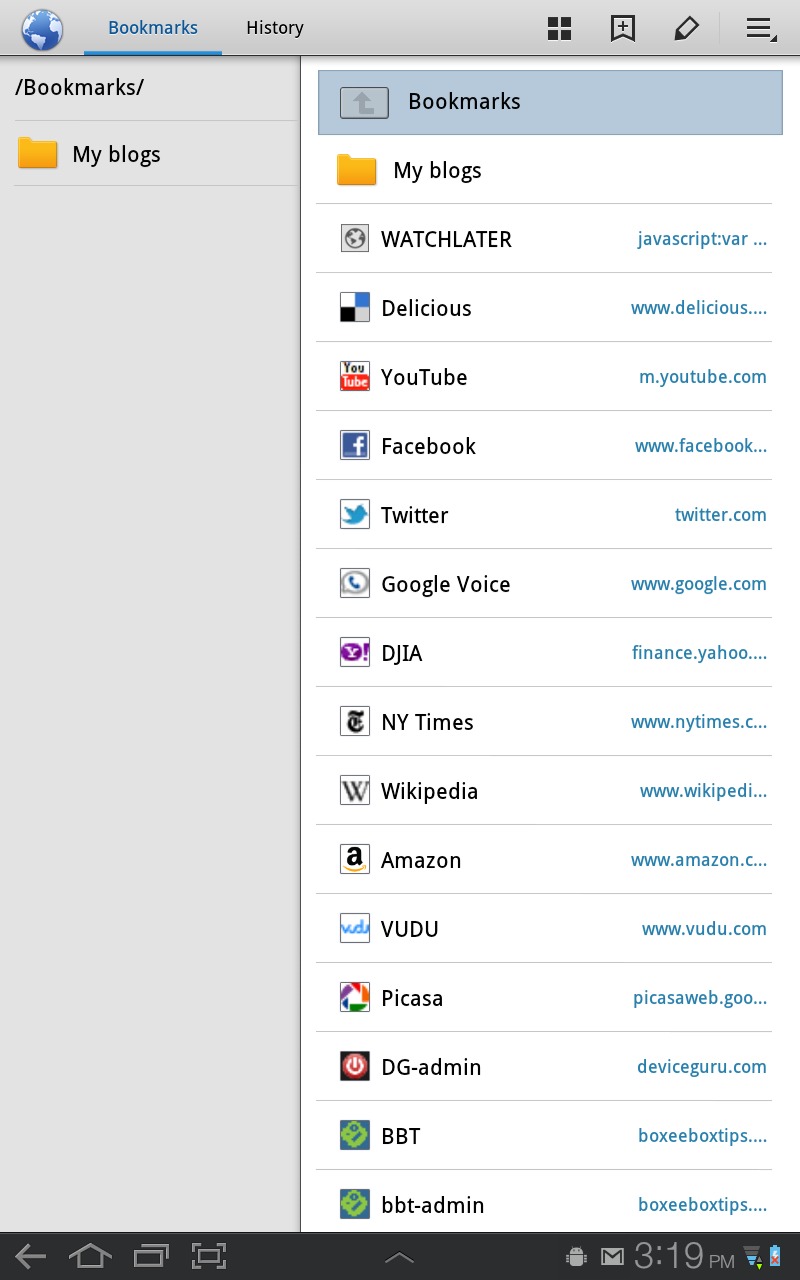Open the DG-admin bookmark
Image resolution: width=800 pixels, height=1280 pixels.
point(544,1067)
